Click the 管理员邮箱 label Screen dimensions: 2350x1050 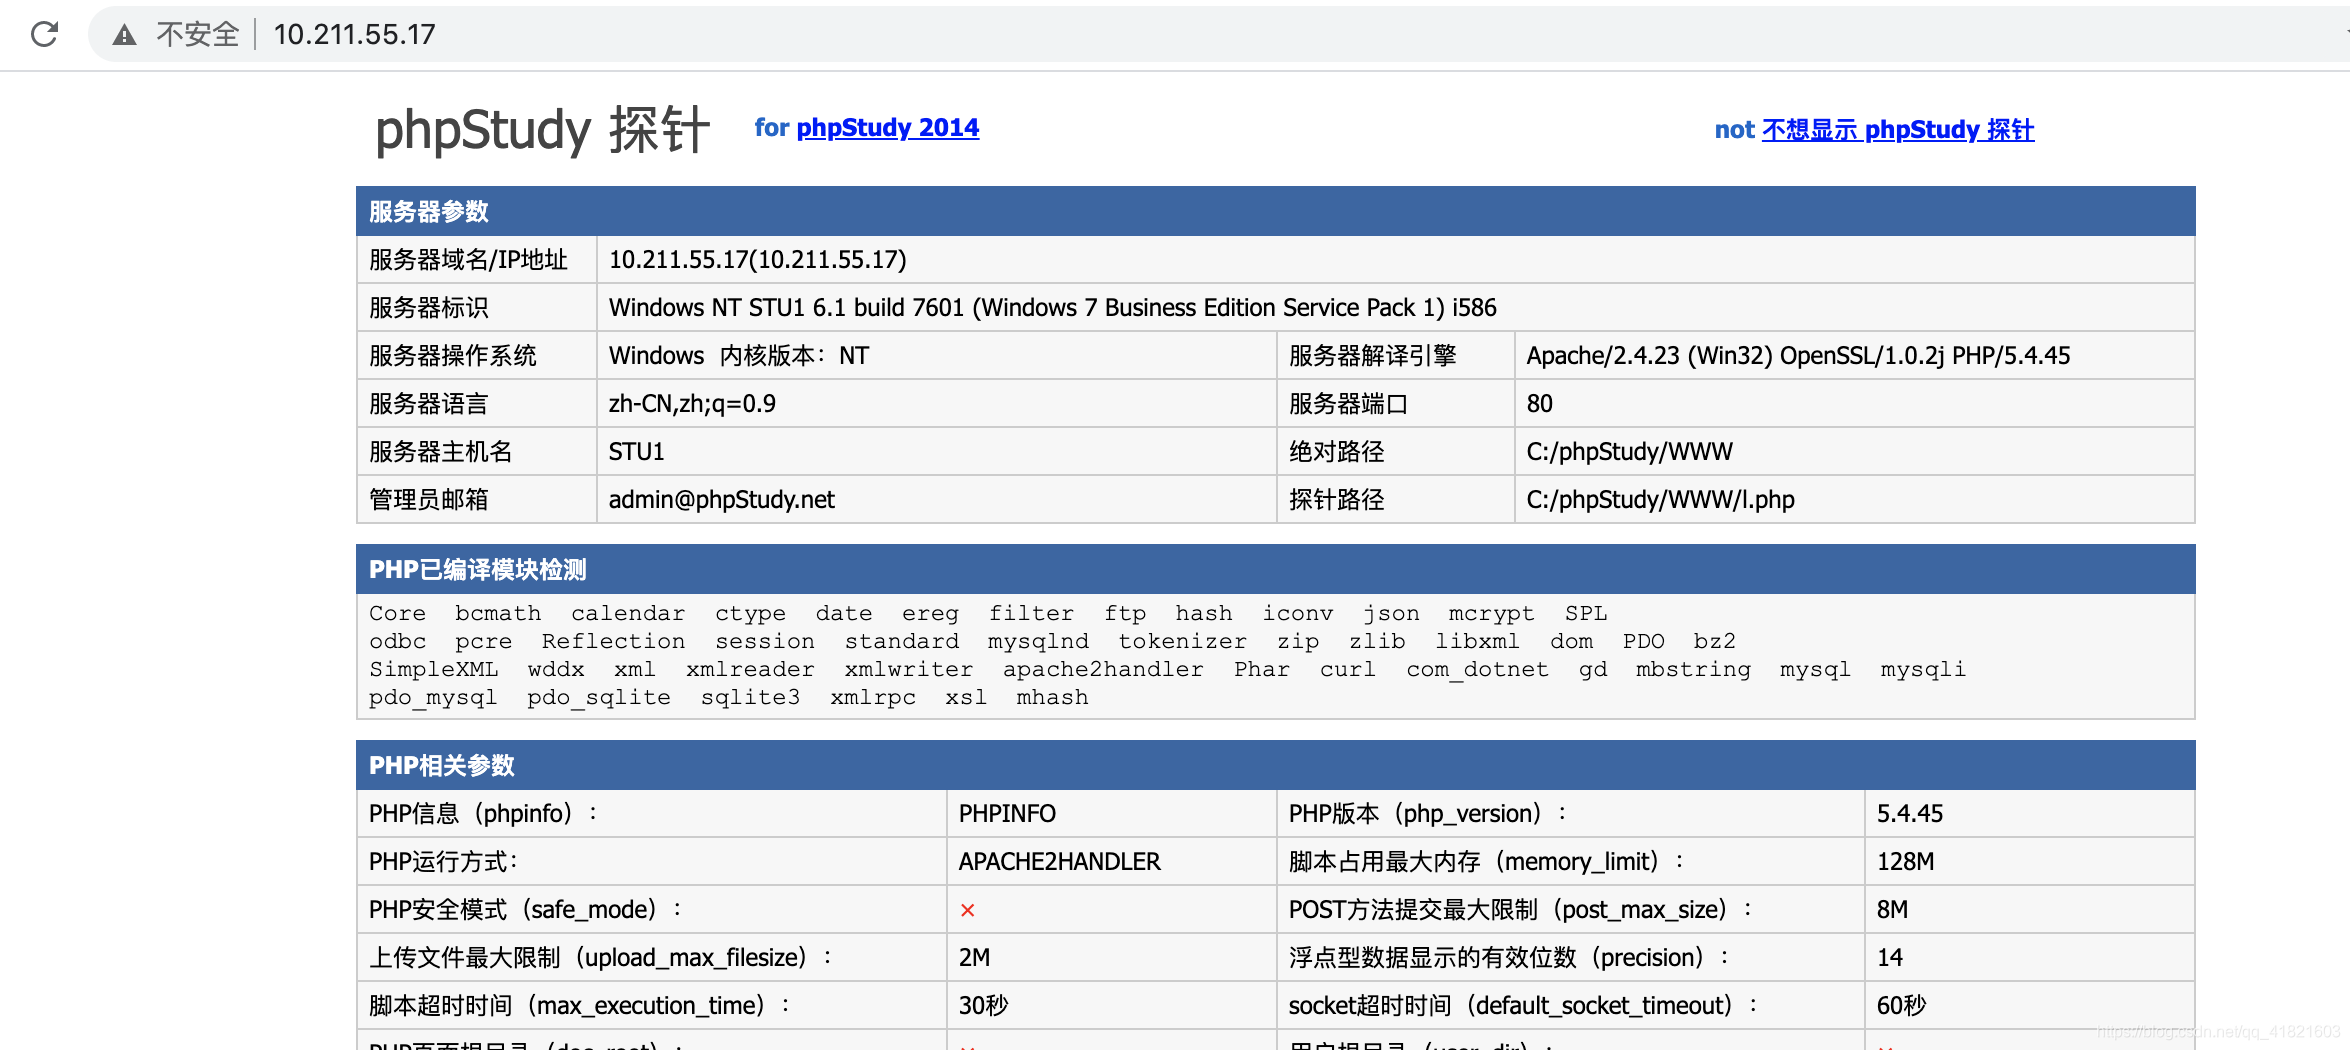tap(428, 500)
